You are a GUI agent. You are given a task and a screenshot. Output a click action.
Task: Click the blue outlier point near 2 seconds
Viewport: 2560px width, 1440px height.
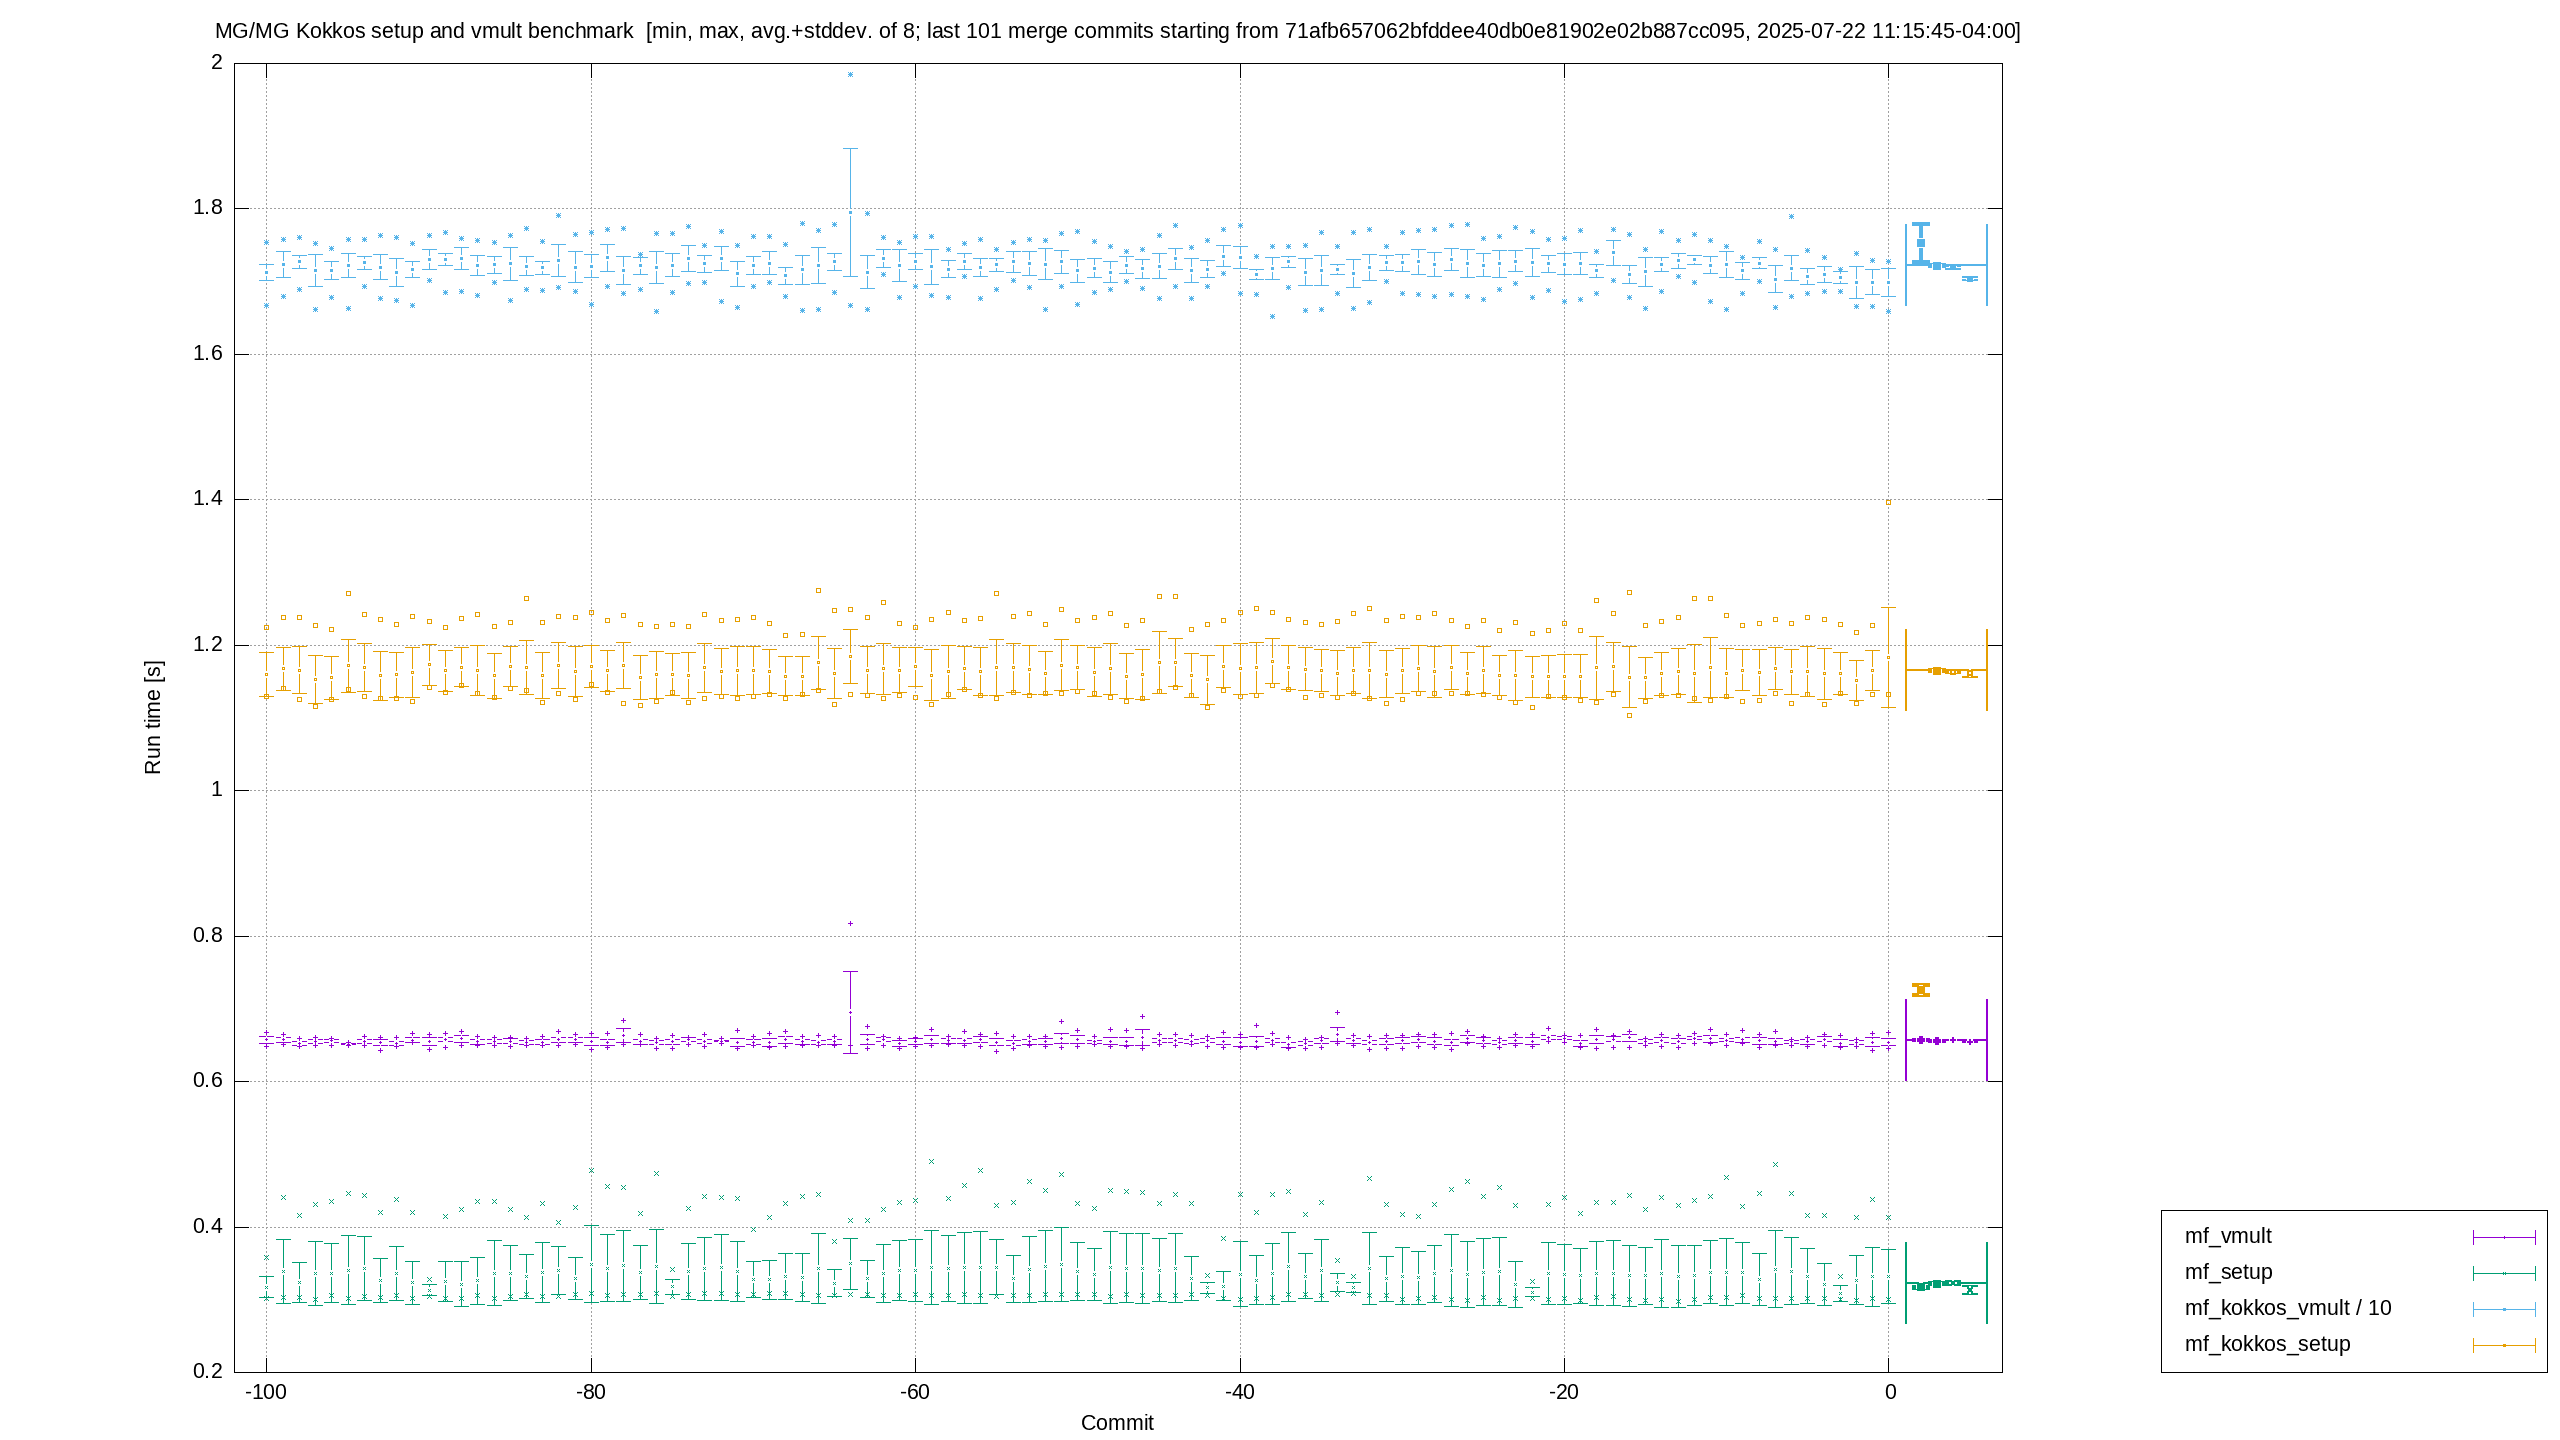click(x=850, y=75)
